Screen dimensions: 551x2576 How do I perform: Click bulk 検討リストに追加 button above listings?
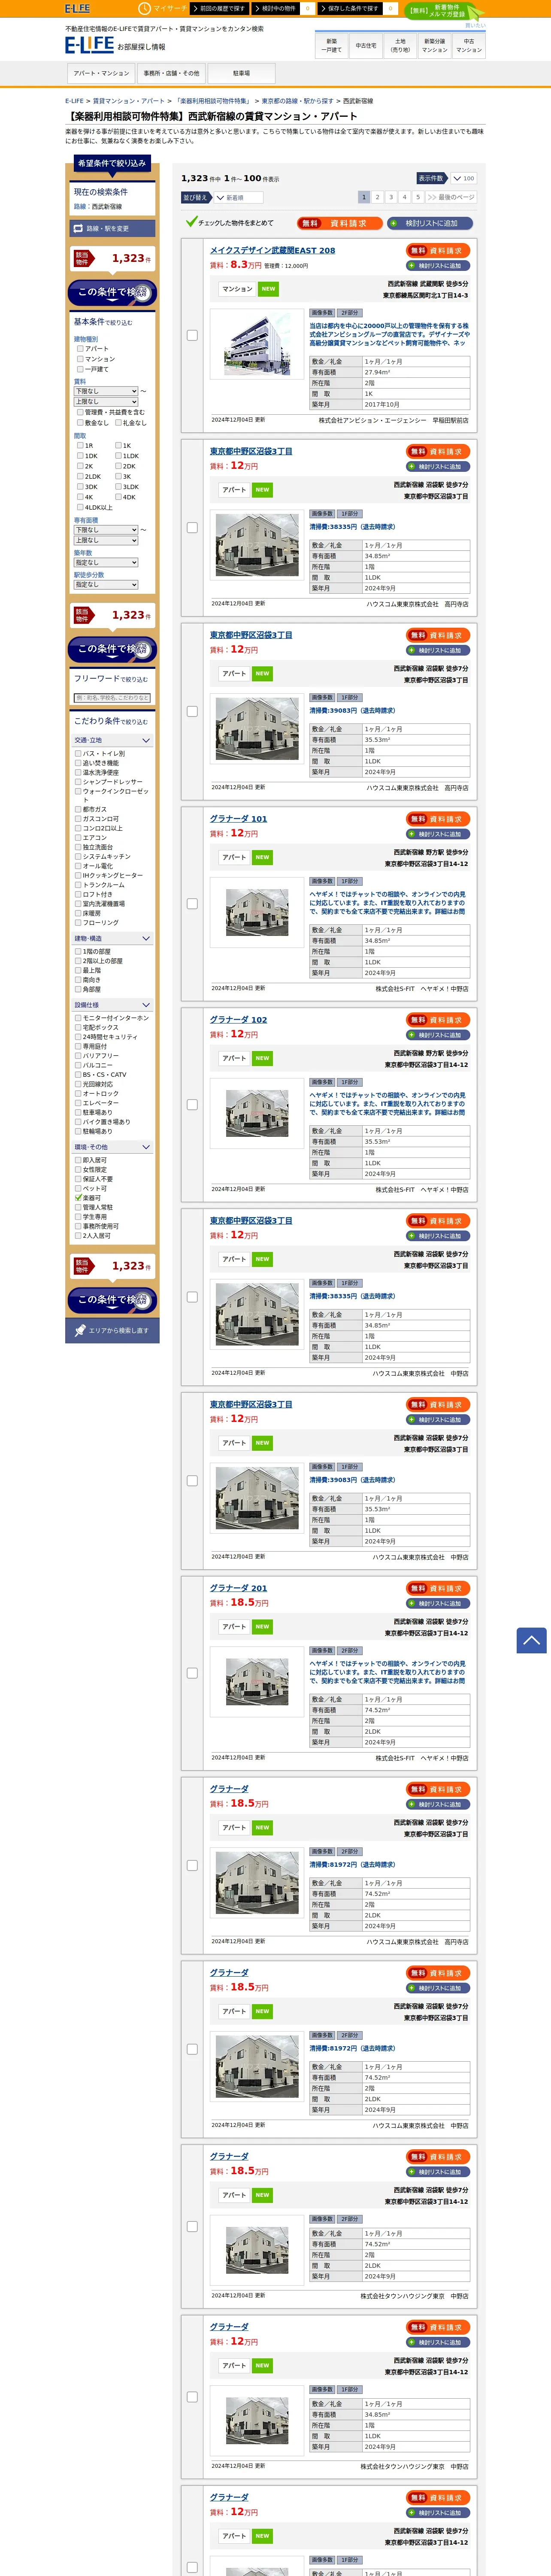tap(430, 223)
